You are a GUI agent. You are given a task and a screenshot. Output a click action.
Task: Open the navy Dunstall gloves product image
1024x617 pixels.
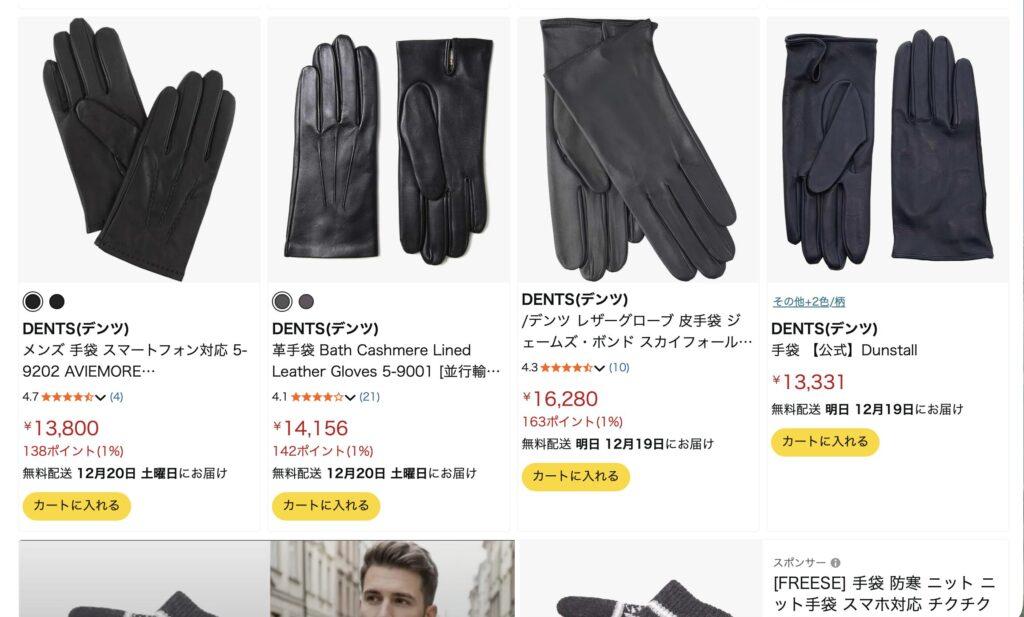pyautogui.click(x=888, y=150)
